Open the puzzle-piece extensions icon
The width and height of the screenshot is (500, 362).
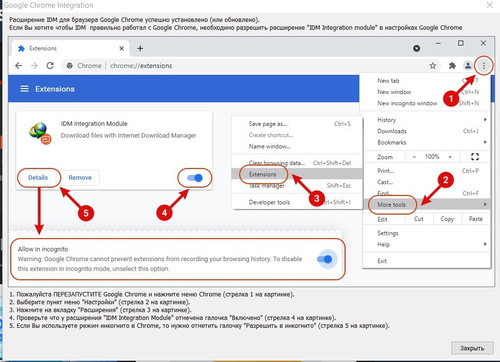tap(452, 66)
